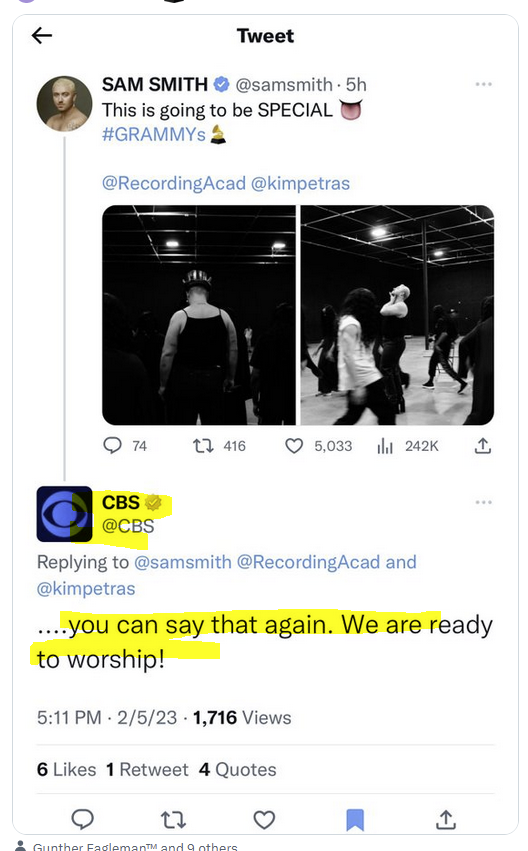Go back using the left arrow icon
Image resolution: width=528 pixels, height=851 pixels.
tap(42, 36)
